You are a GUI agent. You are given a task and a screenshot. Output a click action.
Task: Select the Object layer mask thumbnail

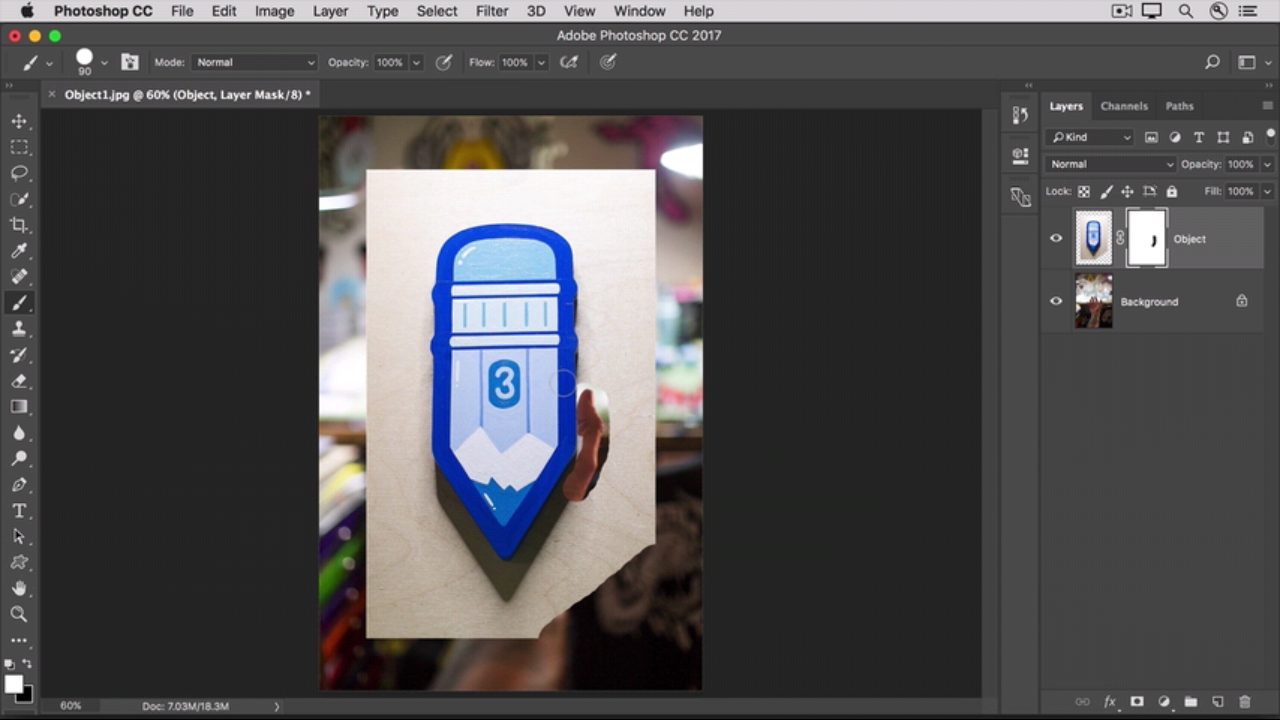1146,239
